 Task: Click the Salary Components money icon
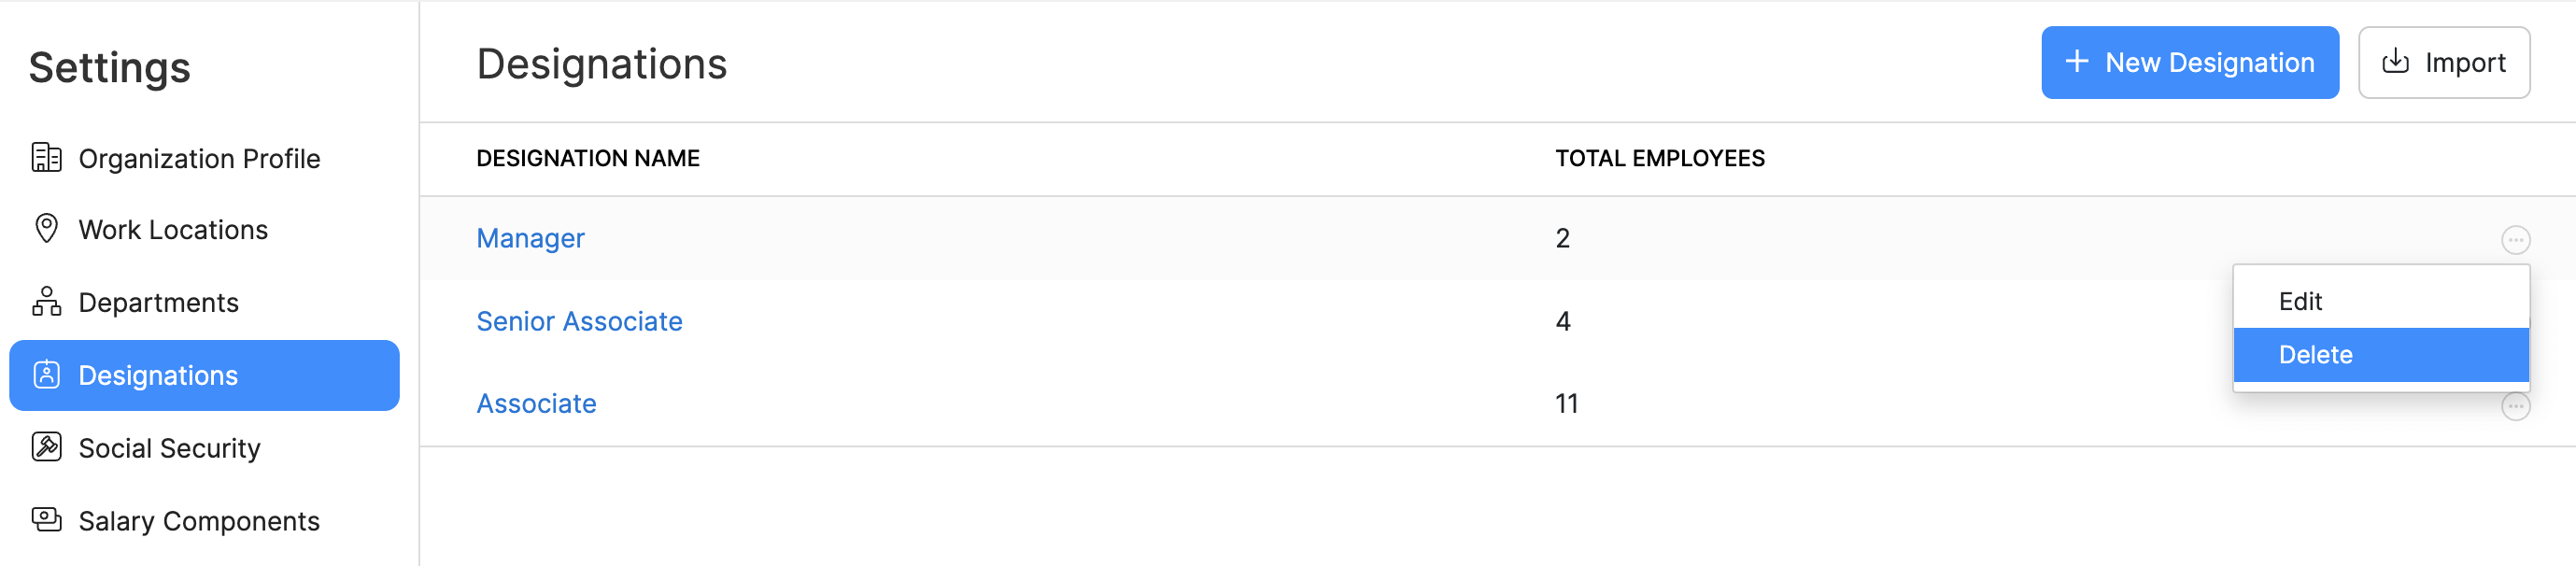[46, 520]
